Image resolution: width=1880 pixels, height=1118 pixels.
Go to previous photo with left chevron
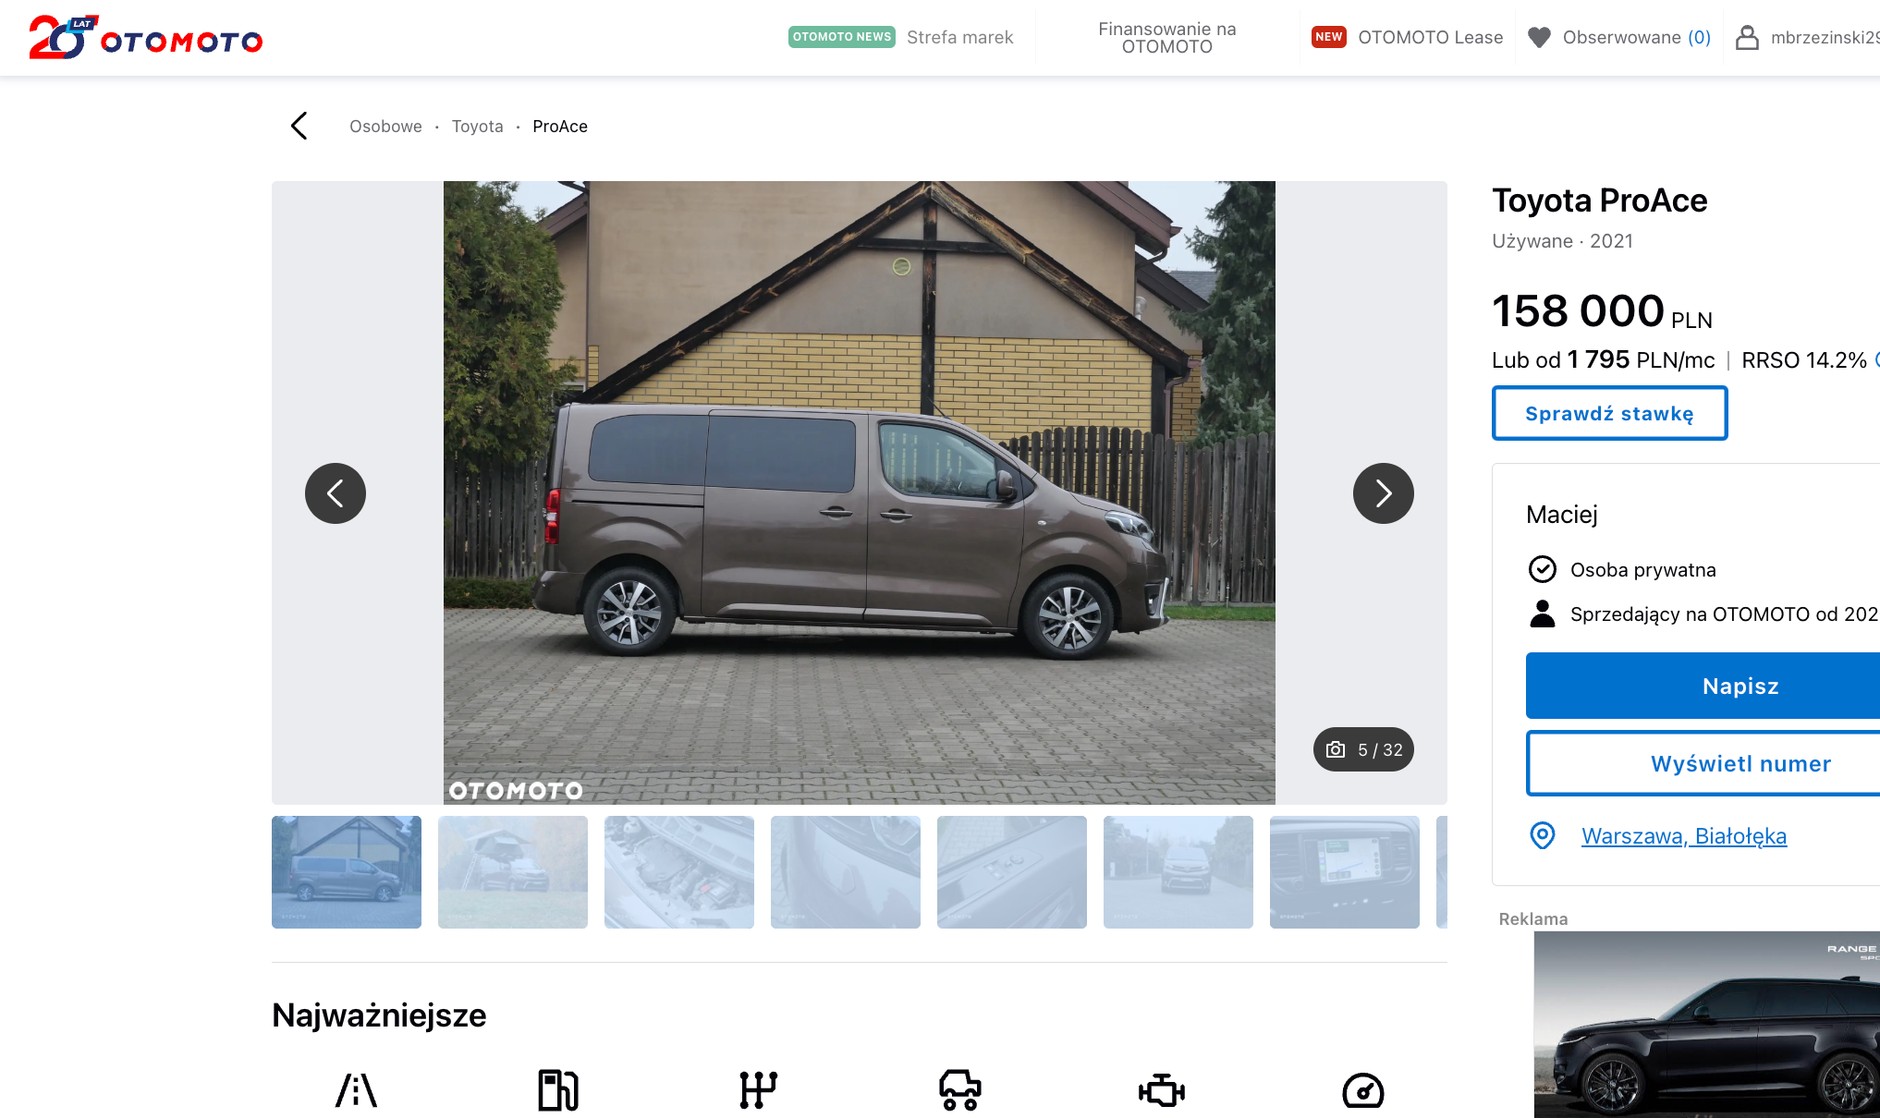[336, 493]
